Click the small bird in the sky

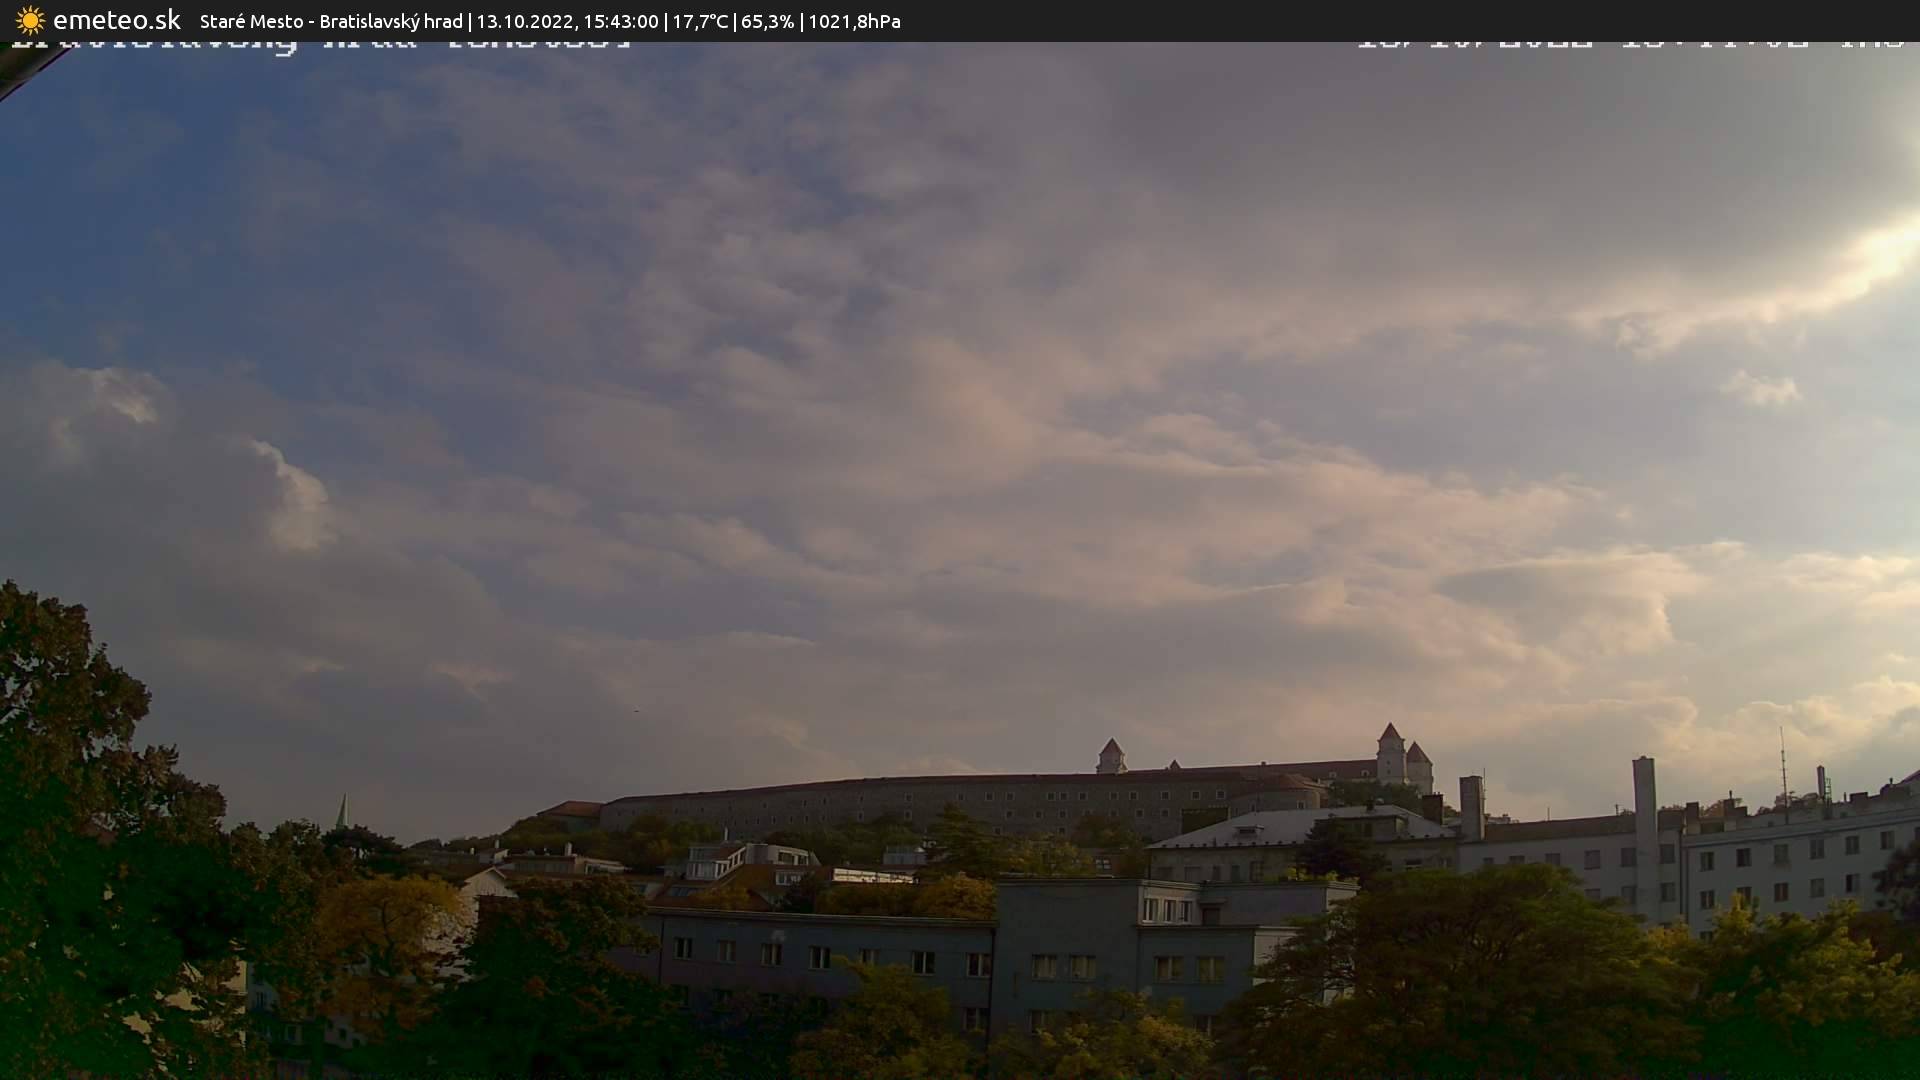click(635, 711)
